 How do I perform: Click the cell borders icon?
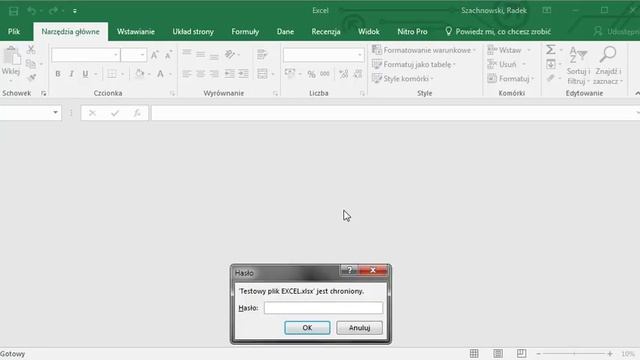[x=111, y=74]
